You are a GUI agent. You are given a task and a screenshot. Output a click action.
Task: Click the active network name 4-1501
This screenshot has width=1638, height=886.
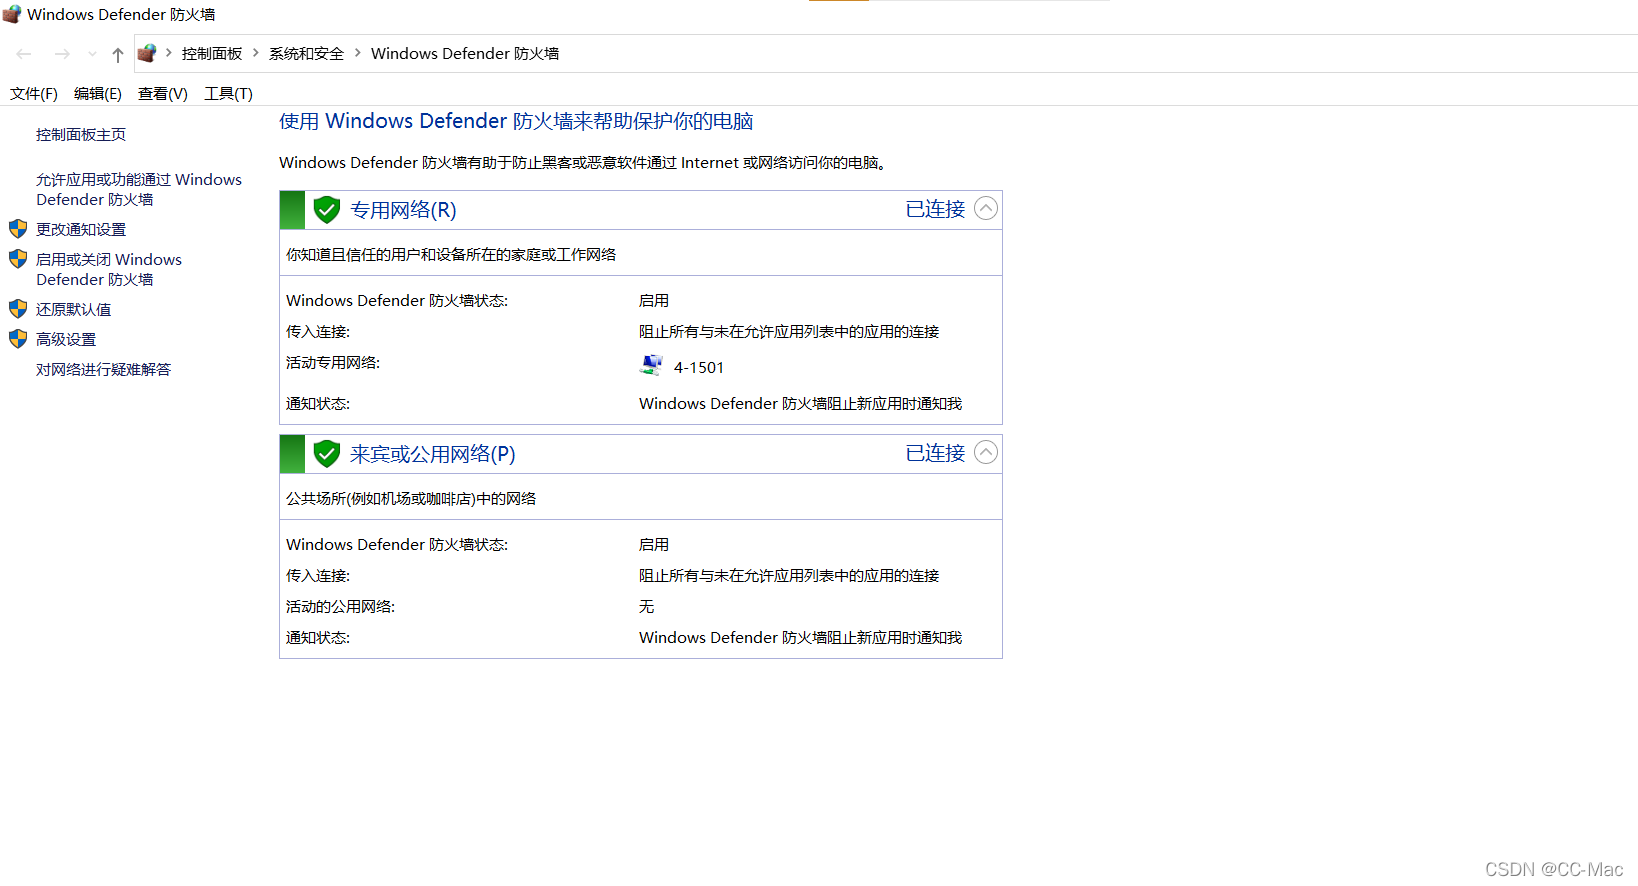coord(699,367)
